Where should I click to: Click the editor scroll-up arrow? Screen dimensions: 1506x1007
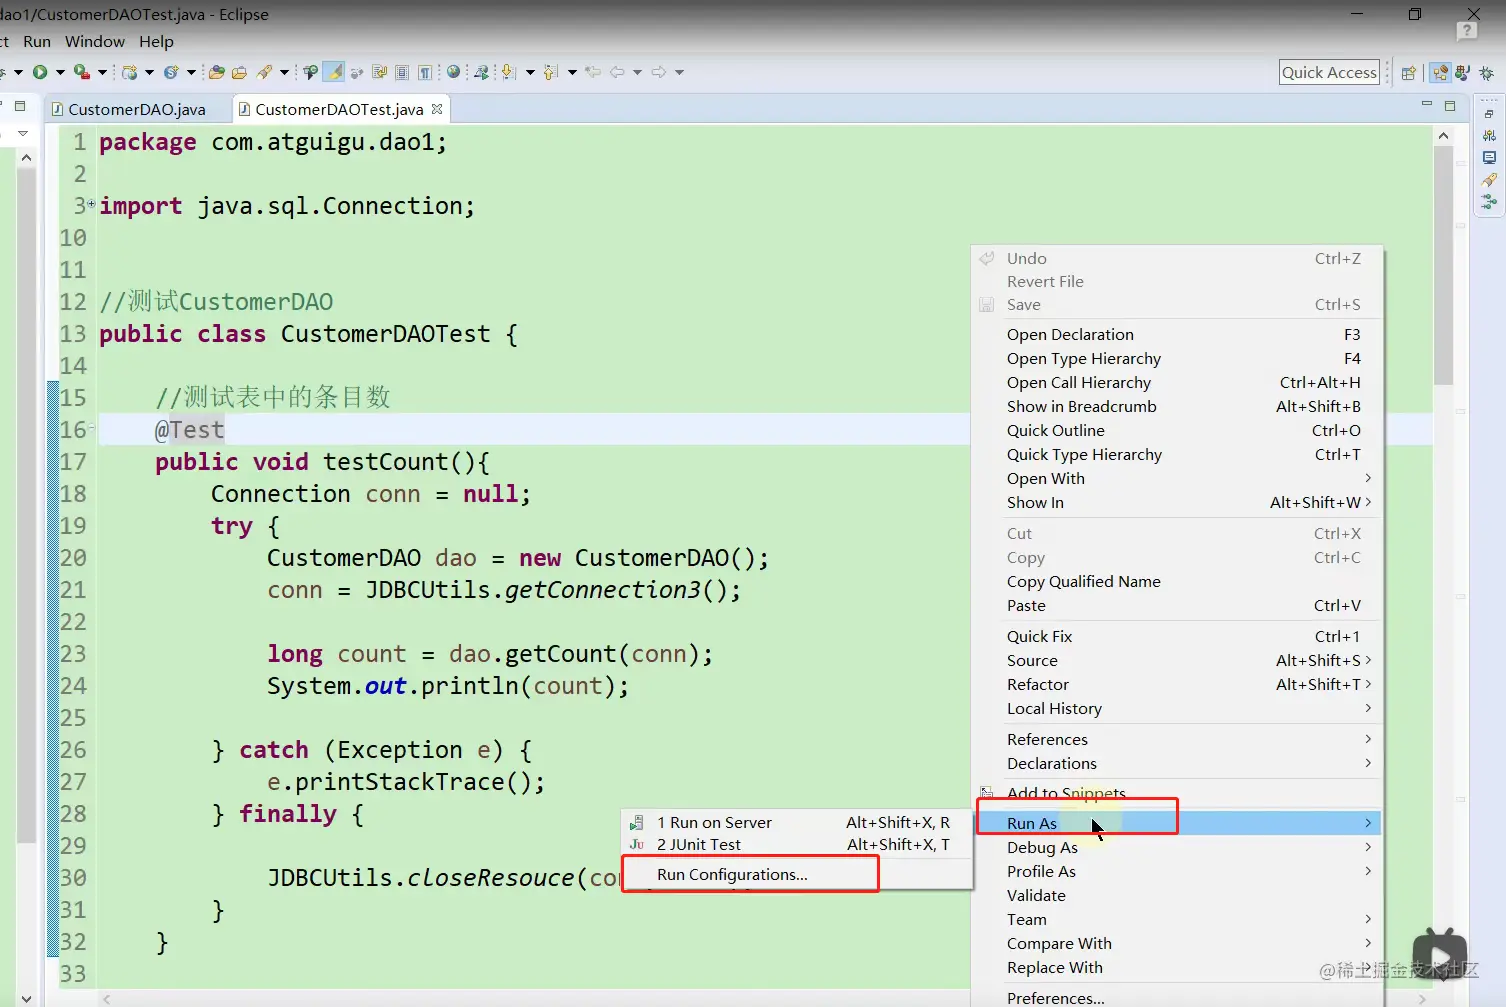(1443, 135)
